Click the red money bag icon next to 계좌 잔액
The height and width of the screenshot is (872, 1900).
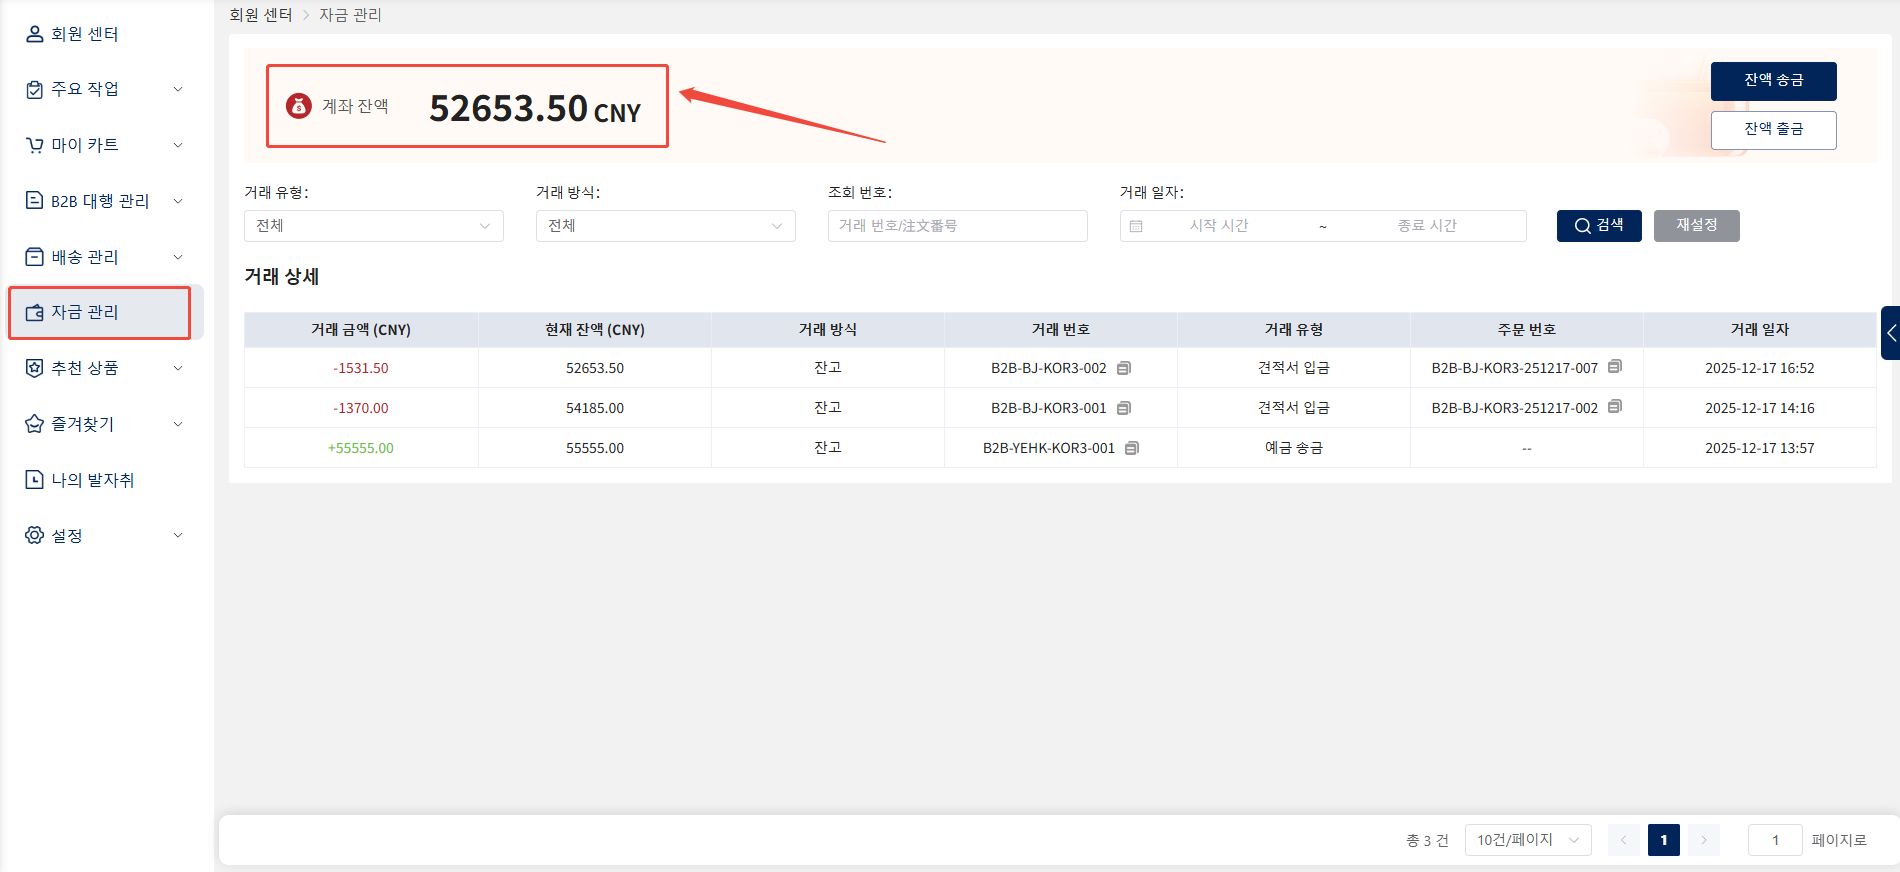pos(299,105)
